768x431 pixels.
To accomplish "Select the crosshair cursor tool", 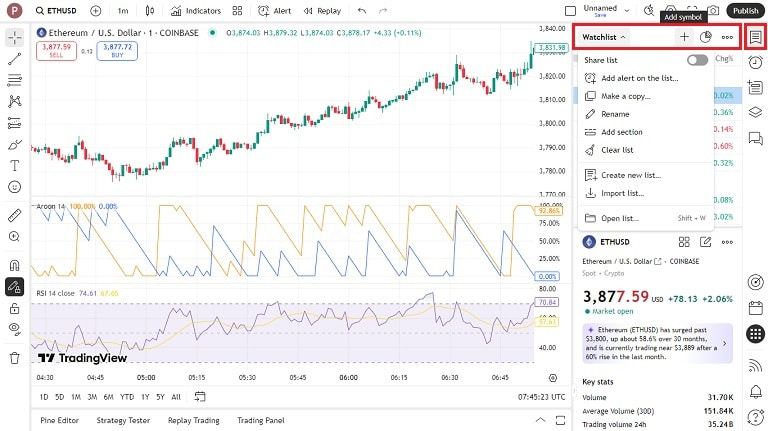I will point(15,38).
